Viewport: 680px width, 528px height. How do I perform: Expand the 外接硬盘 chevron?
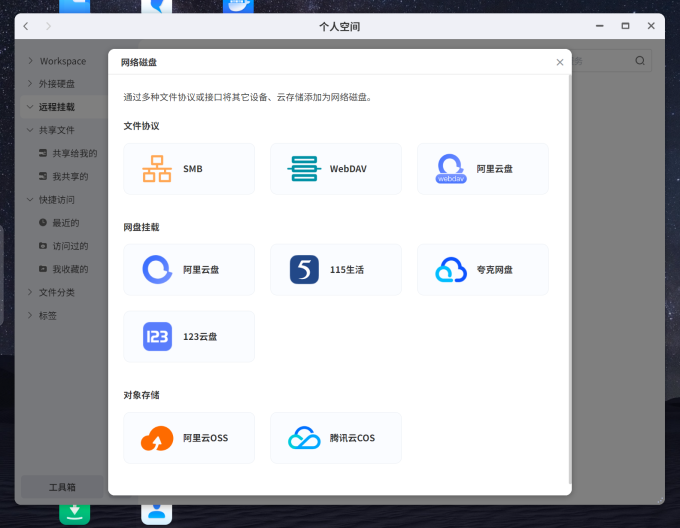(30, 83)
